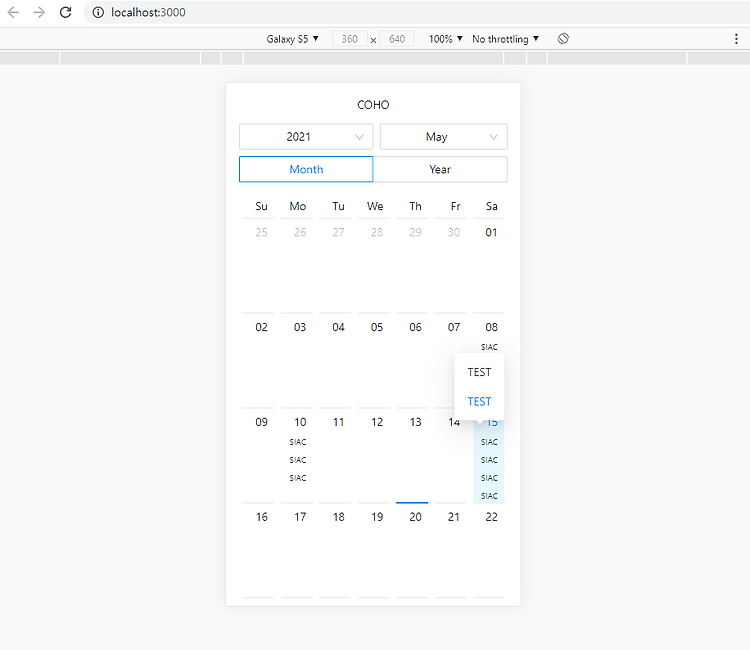Select date 10 in the calendar
This screenshot has width=750, height=650.
300,422
